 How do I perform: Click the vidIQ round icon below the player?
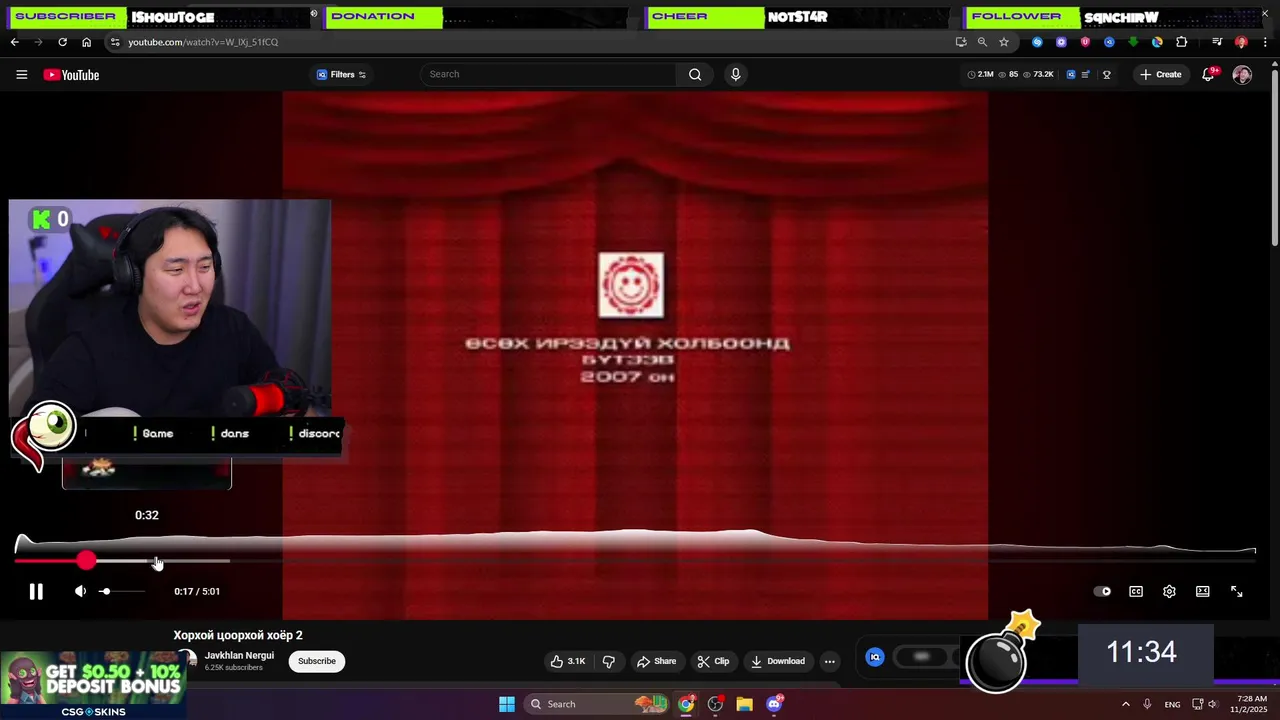pos(875,657)
